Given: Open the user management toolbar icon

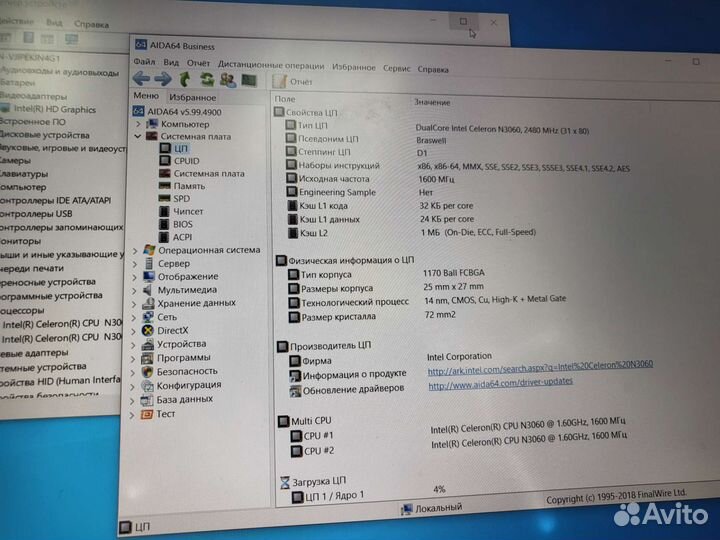Looking at the screenshot, I should [228, 80].
